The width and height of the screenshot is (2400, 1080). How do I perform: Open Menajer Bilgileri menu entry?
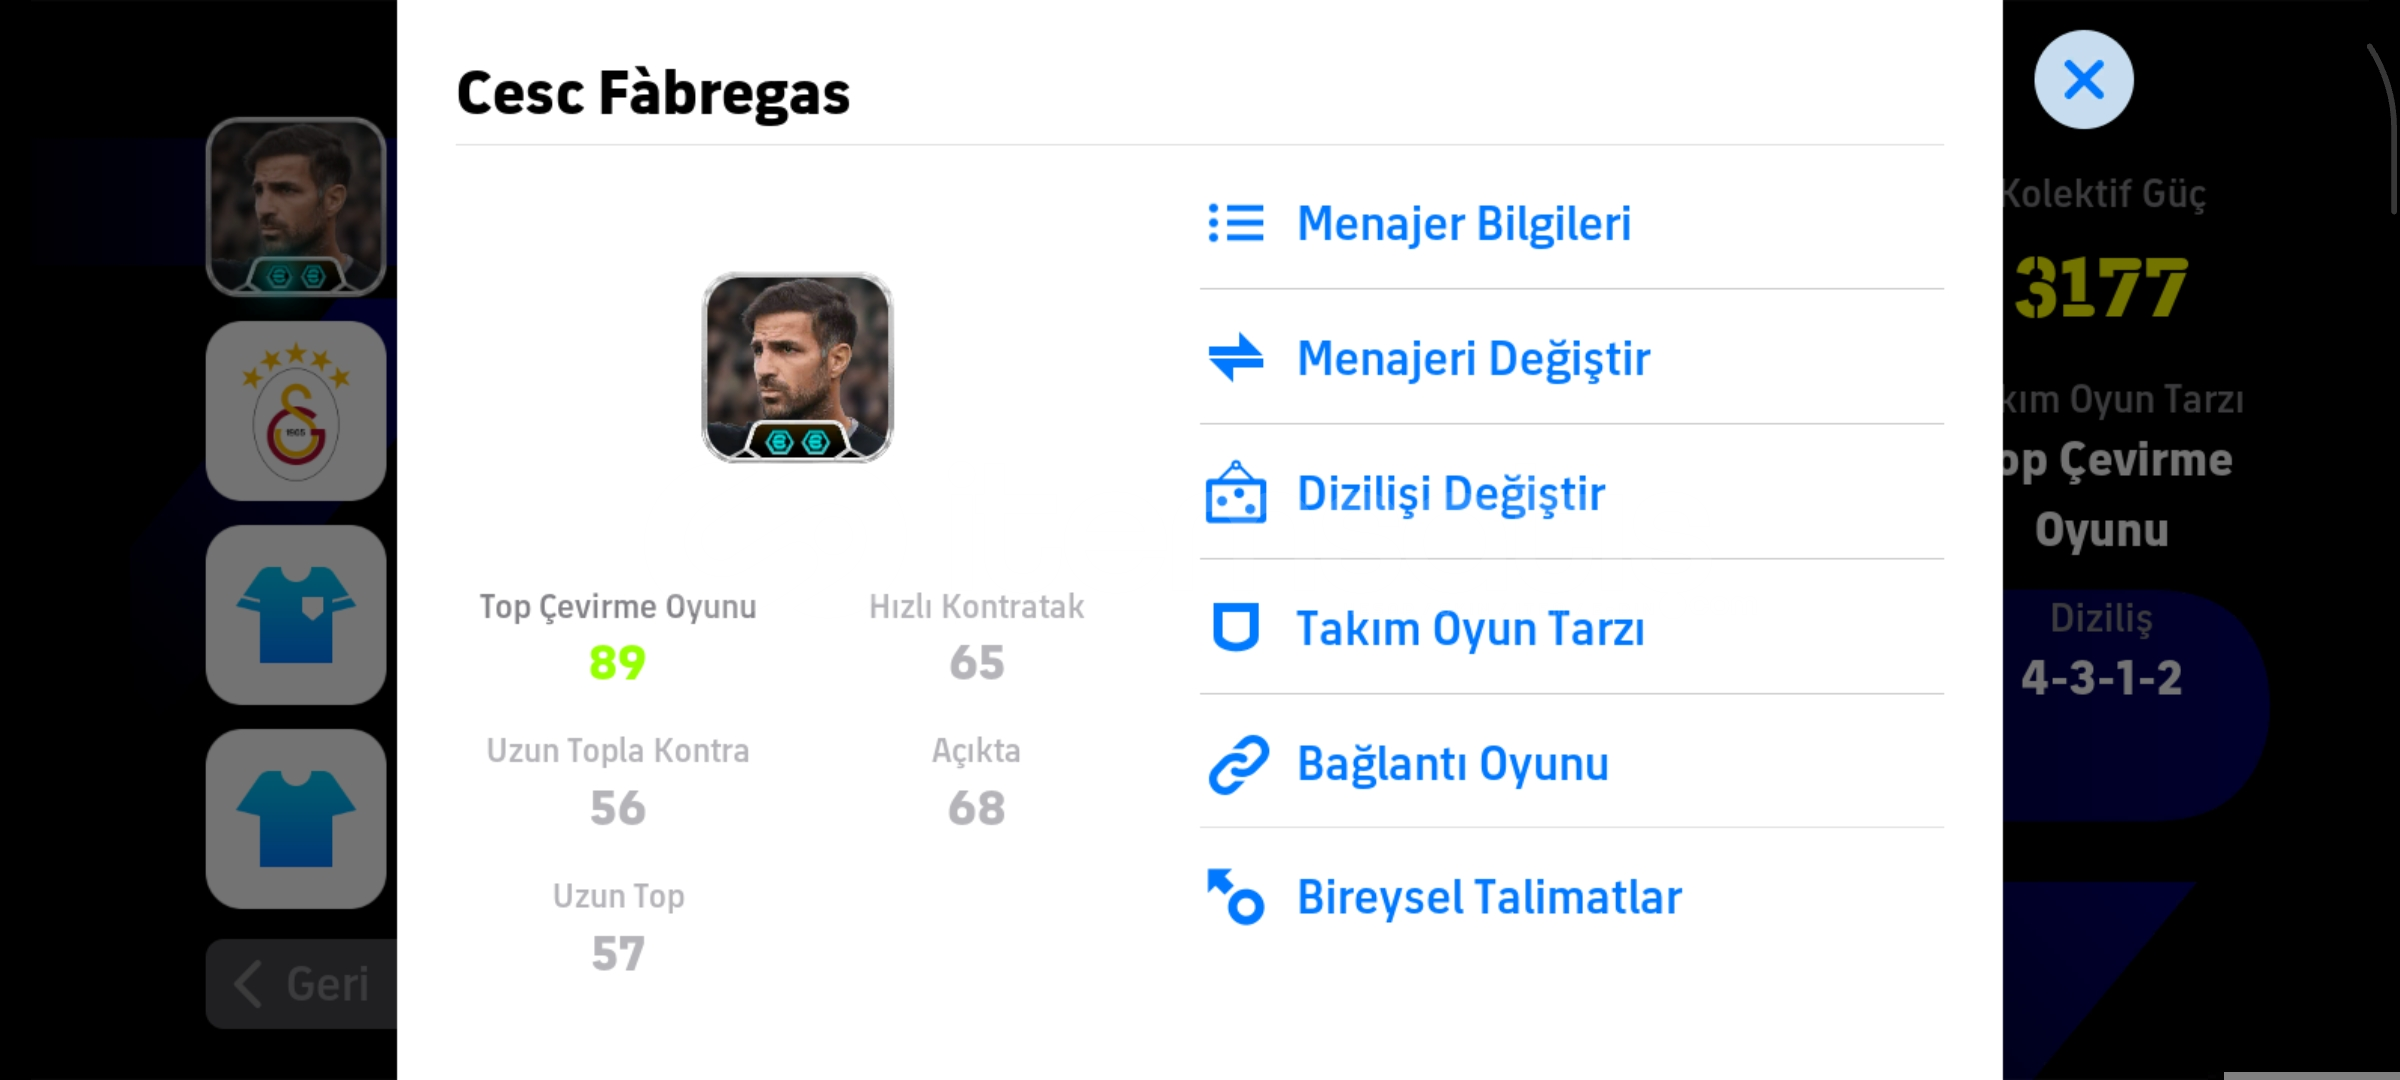point(1464,223)
